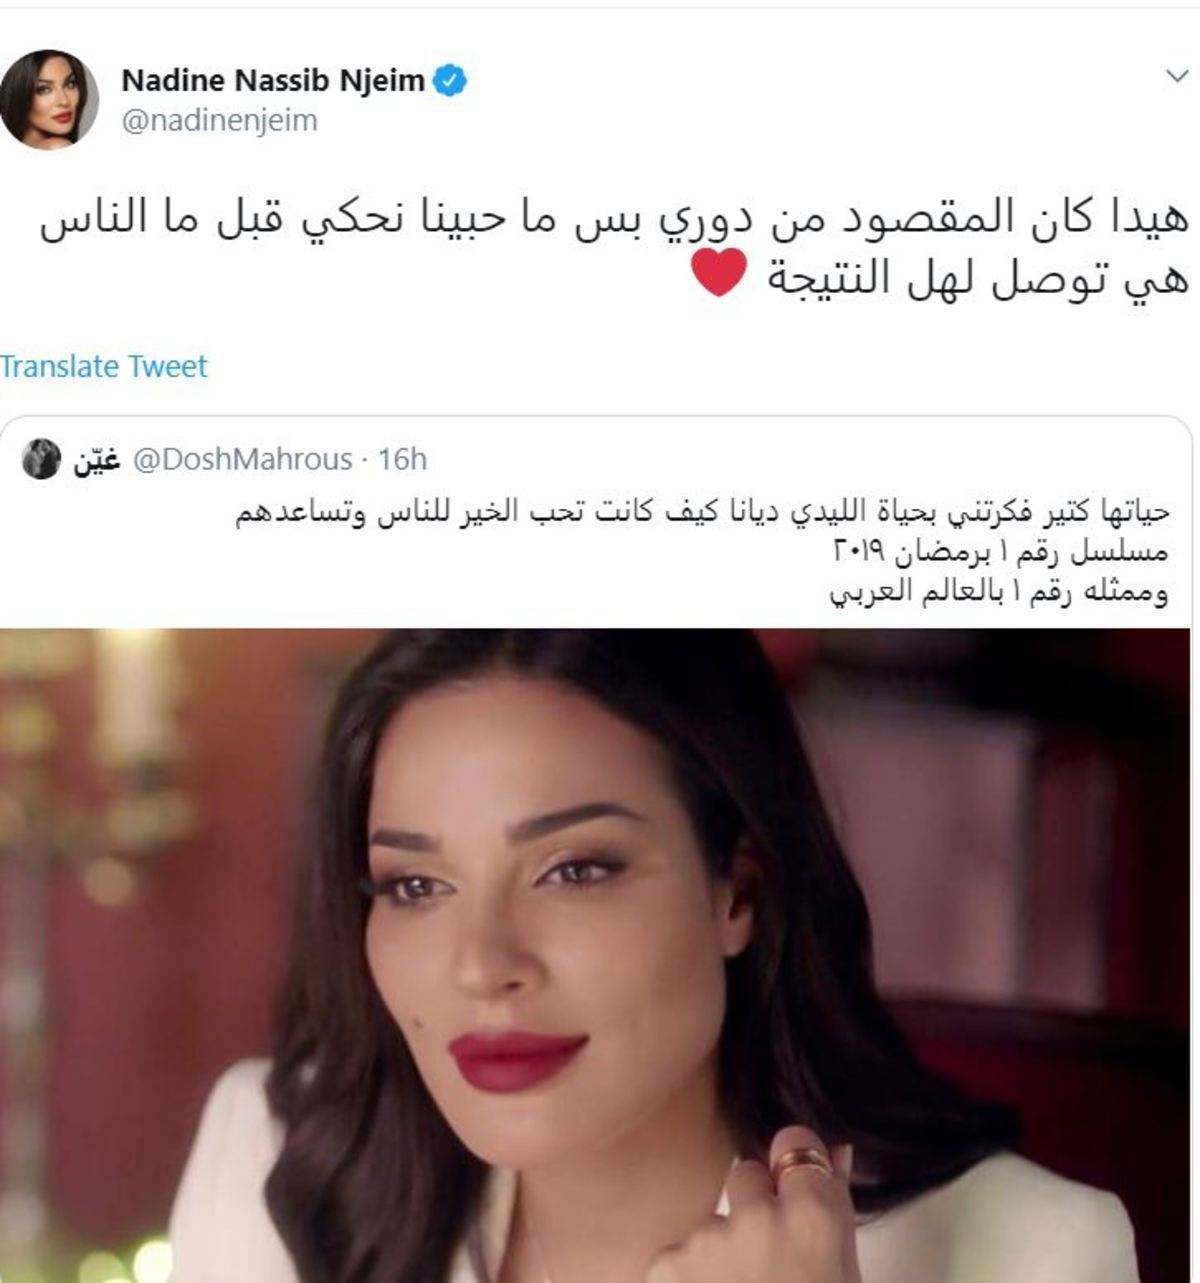1200x1283 pixels.
Task: Open quoted tweet text about الليدي ديانا
Action: (x=702, y=514)
